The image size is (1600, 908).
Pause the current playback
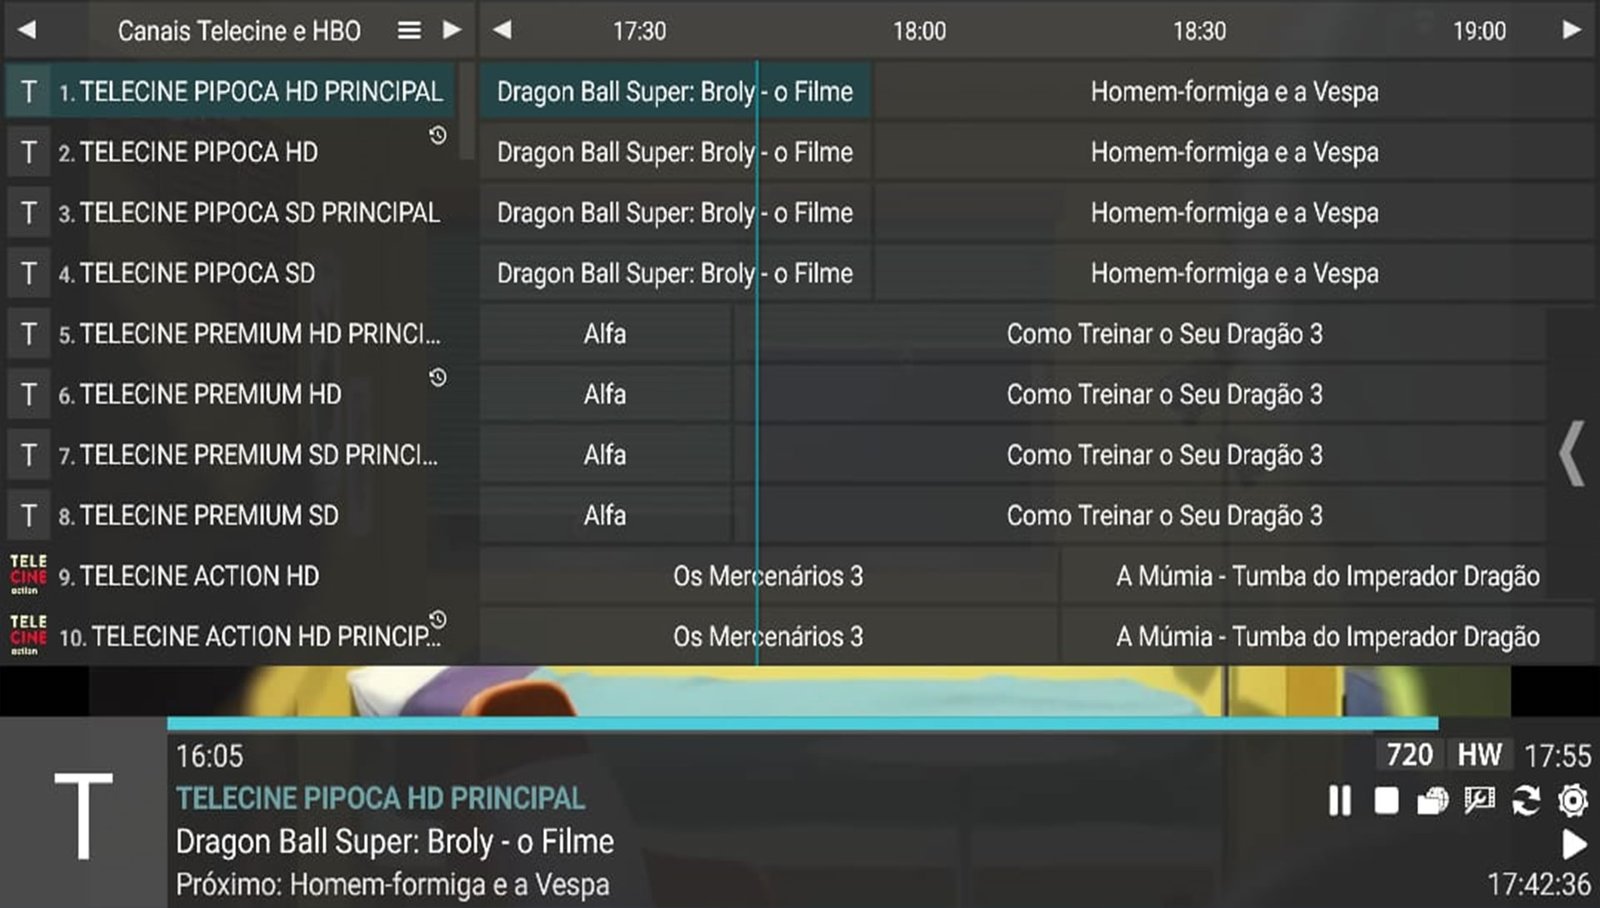coord(1339,801)
